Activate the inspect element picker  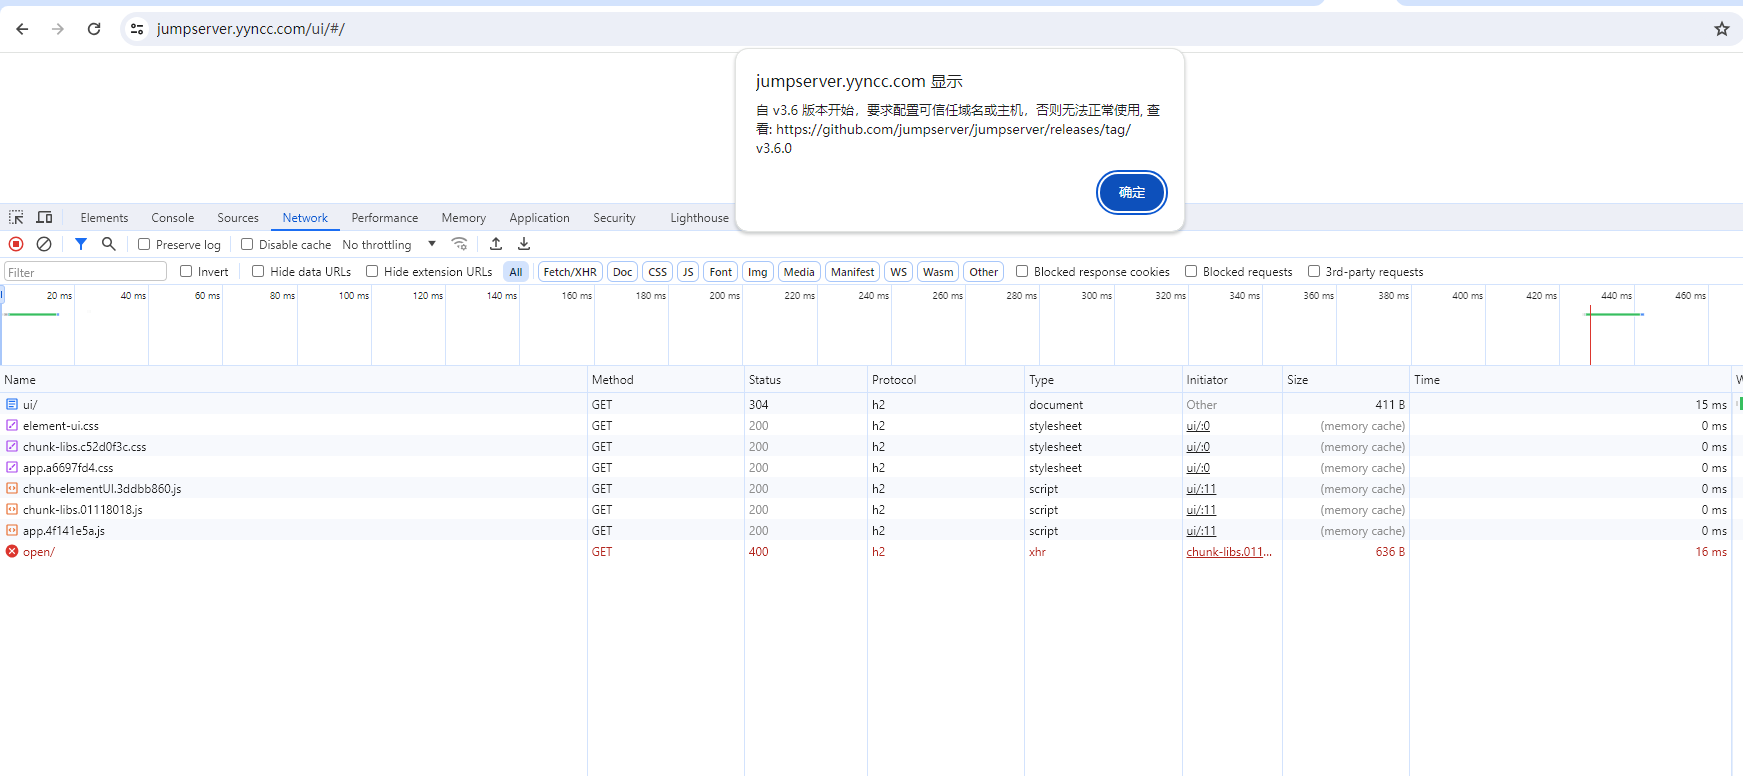coord(16,217)
